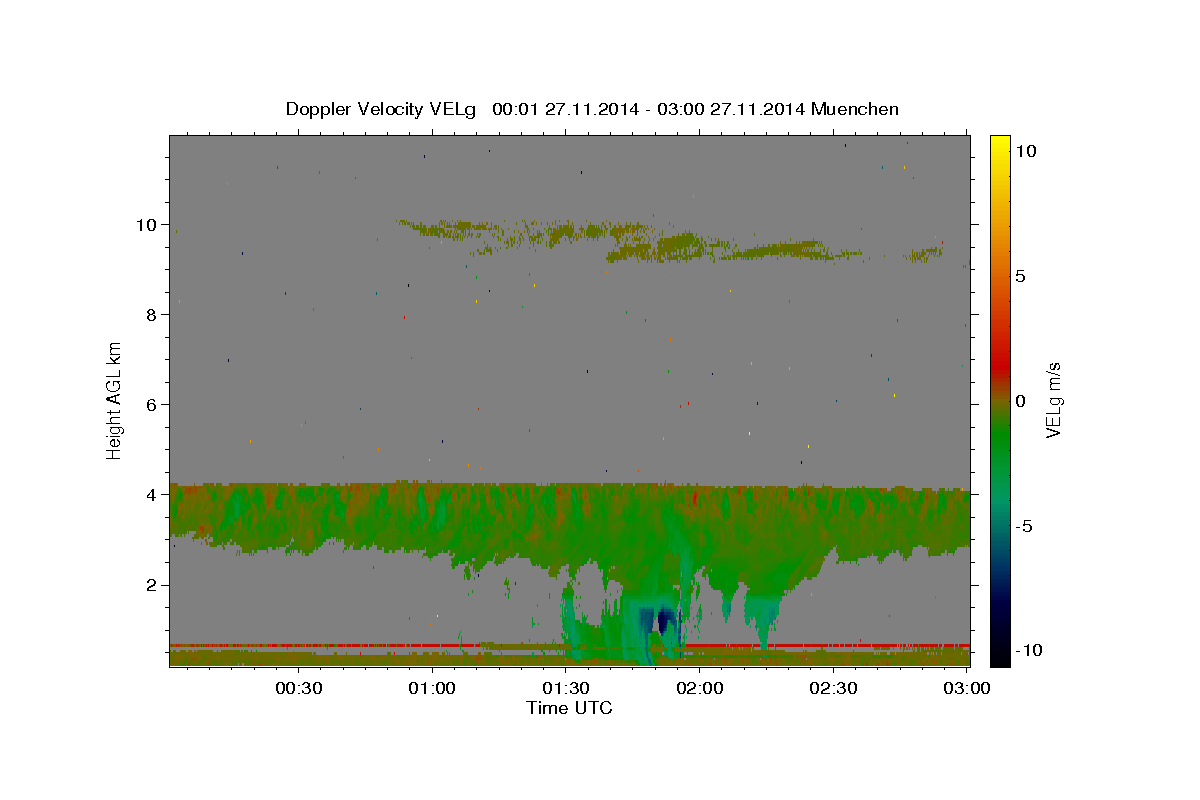Click the 03:00 time tick label
The width and height of the screenshot is (1200, 800).
(967, 688)
